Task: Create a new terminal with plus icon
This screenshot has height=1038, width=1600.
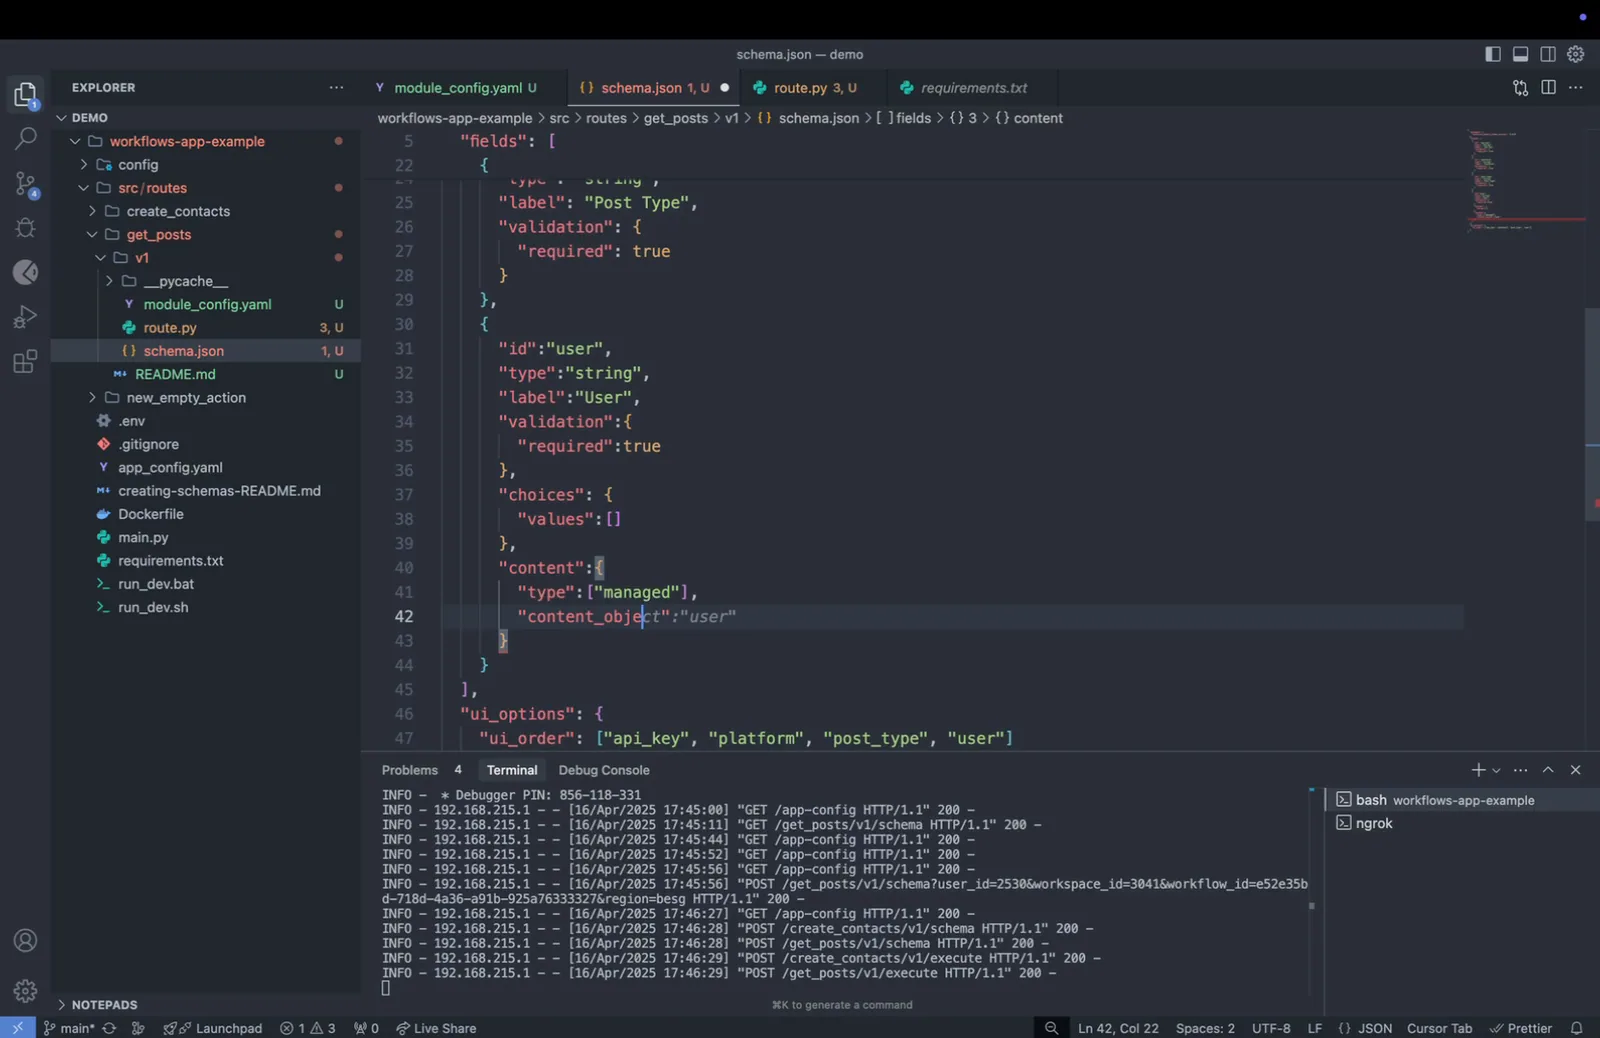Action: click(x=1478, y=770)
